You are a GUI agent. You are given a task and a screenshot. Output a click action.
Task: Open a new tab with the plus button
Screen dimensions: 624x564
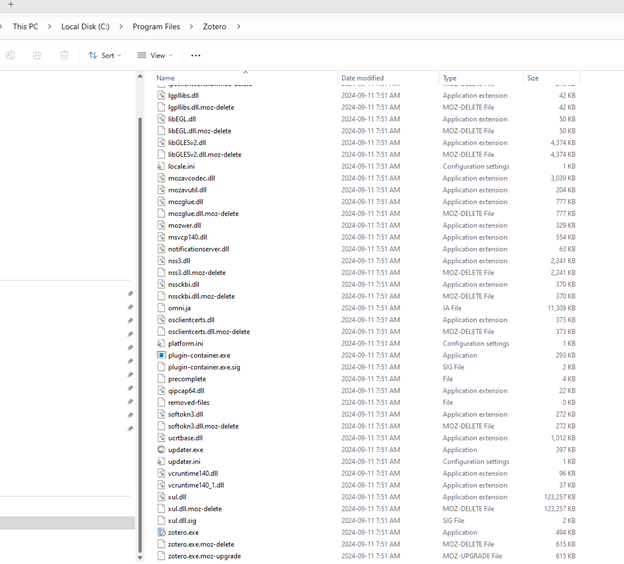click(x=11, y=4)
